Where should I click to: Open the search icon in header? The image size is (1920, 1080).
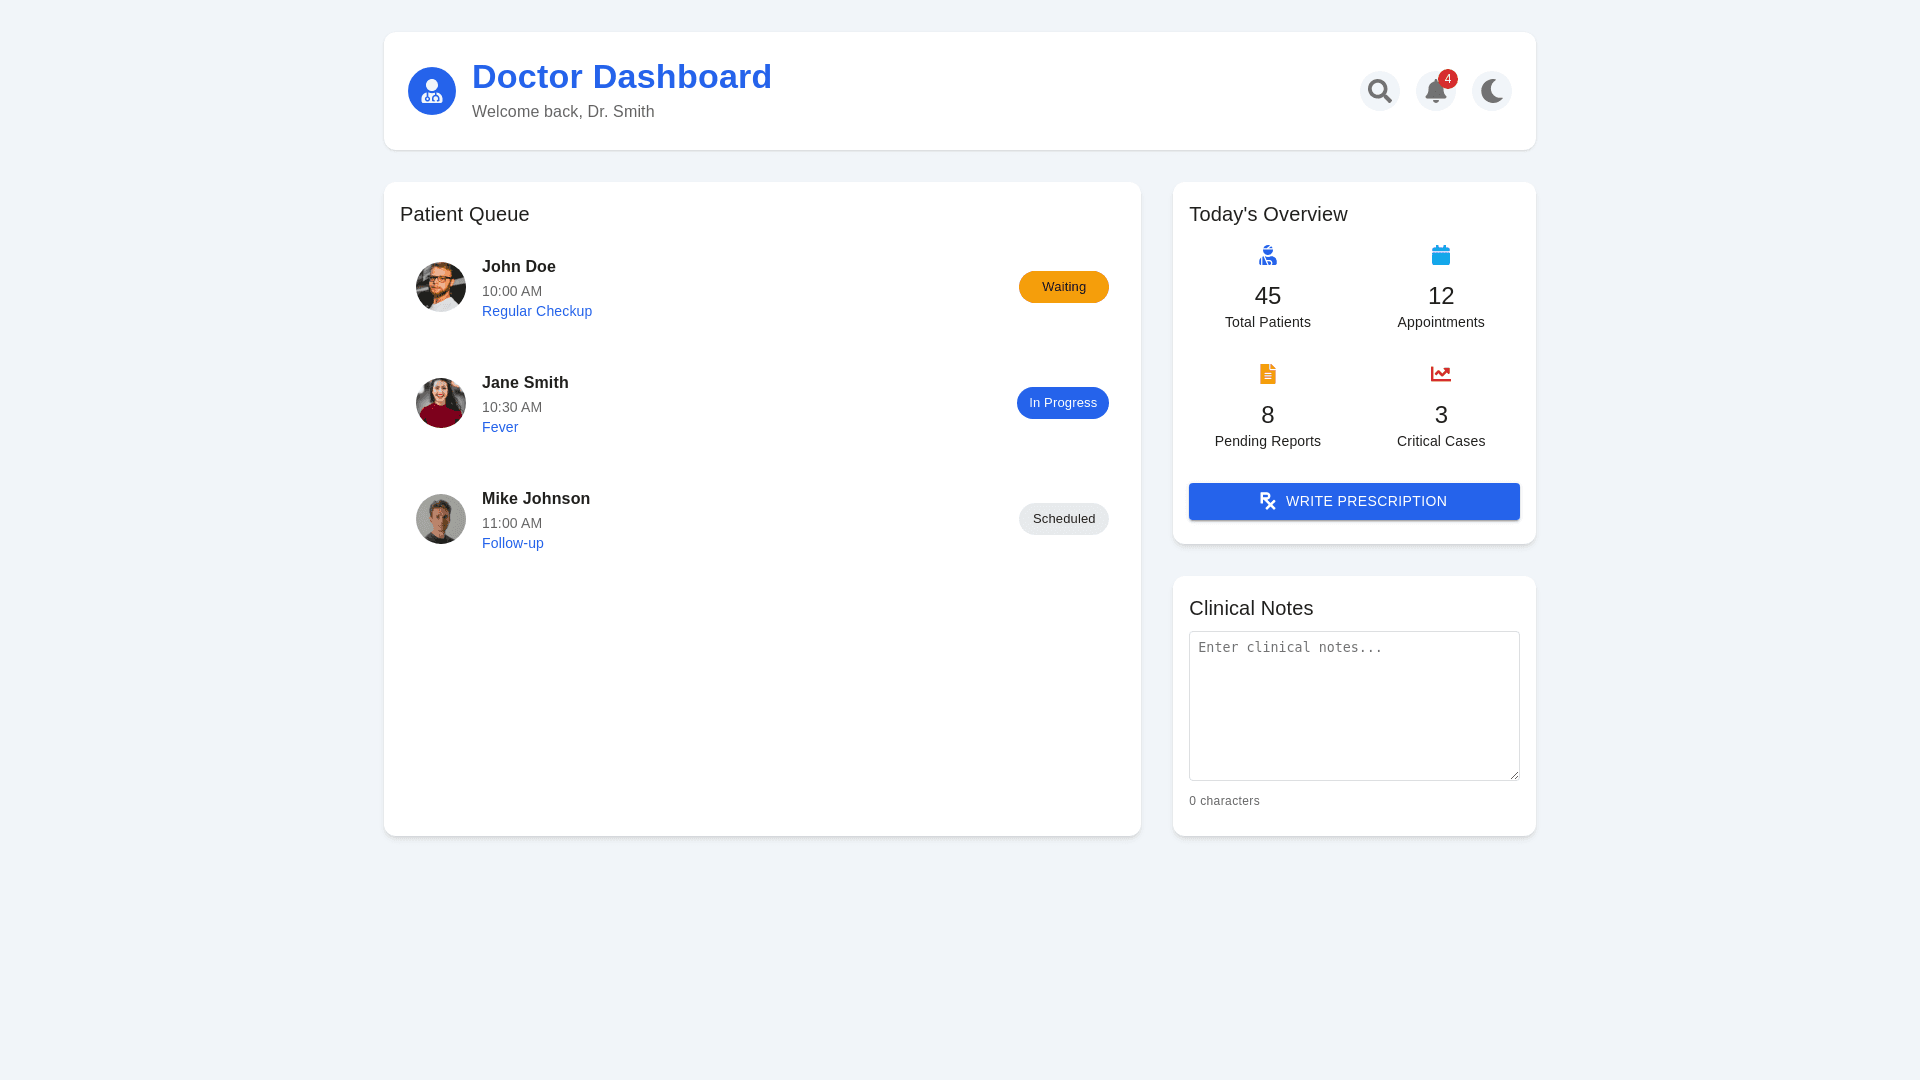(1379, 91)
